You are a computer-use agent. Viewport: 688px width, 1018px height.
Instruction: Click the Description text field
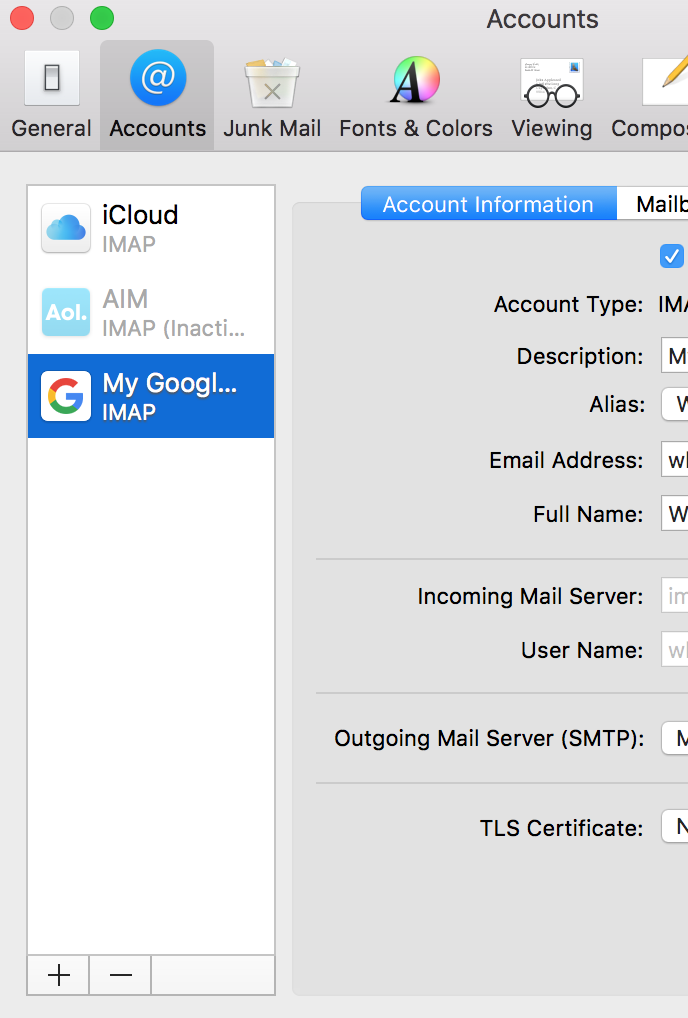point(675,356)
